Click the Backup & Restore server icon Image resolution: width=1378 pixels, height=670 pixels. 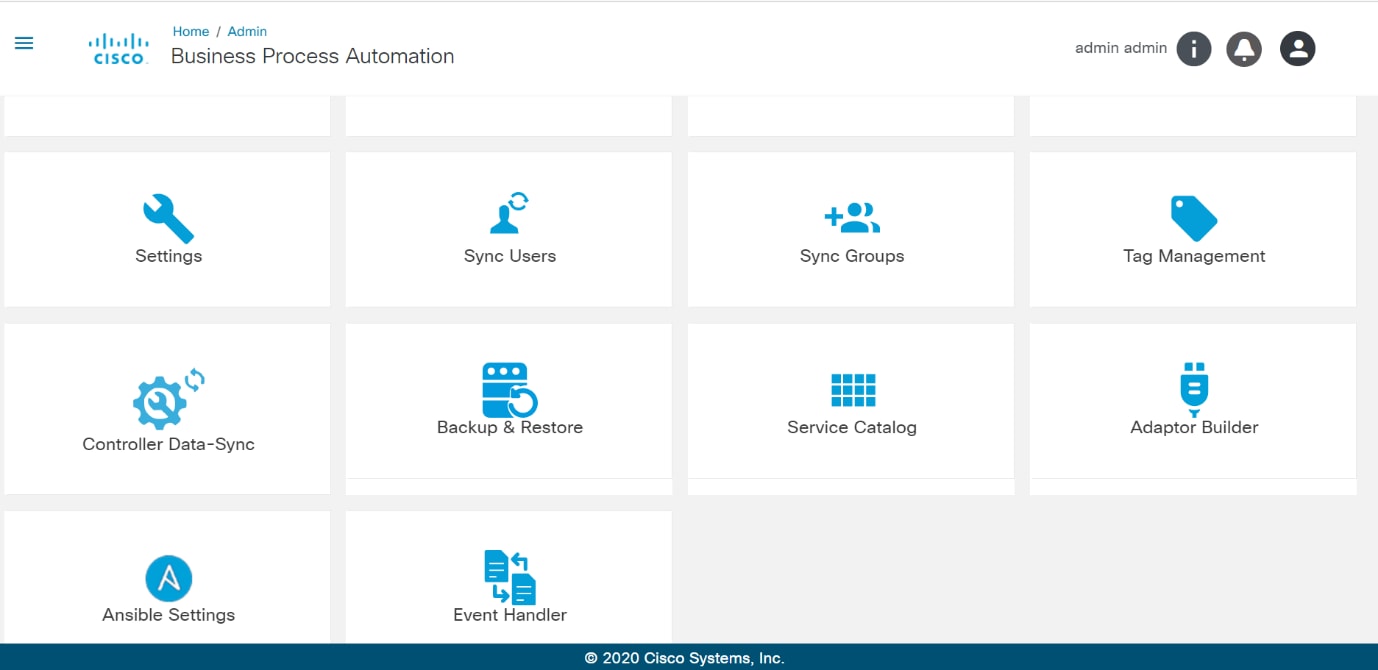(510, 390)
